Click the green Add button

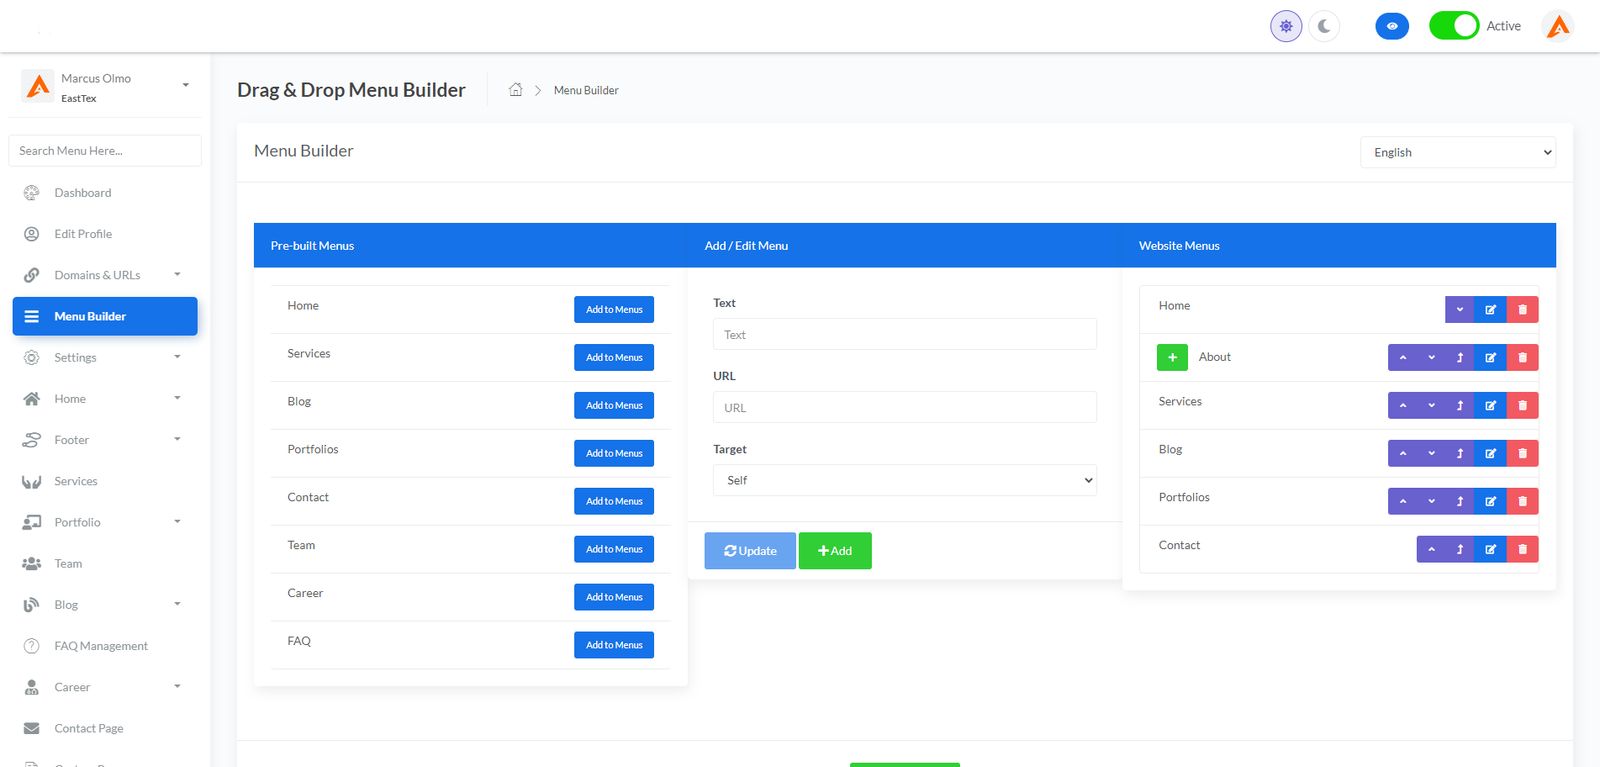pos(835,551)
